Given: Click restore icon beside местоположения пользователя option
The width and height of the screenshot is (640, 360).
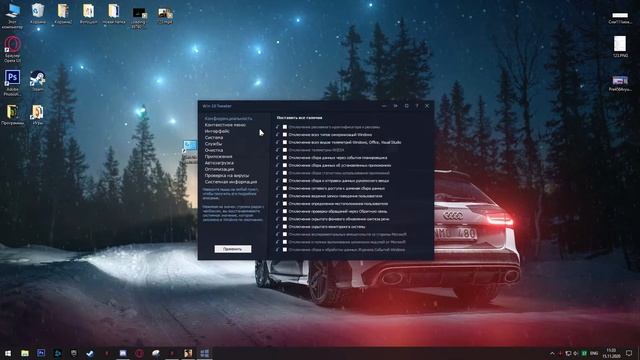Looking at the screenshot, I should [x=278, y=204].
